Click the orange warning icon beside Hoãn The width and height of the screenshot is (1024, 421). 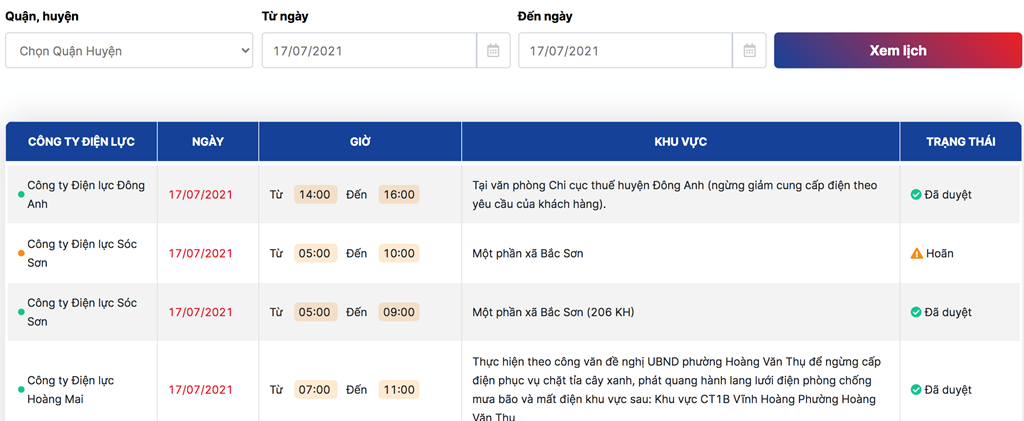(916, 253)
